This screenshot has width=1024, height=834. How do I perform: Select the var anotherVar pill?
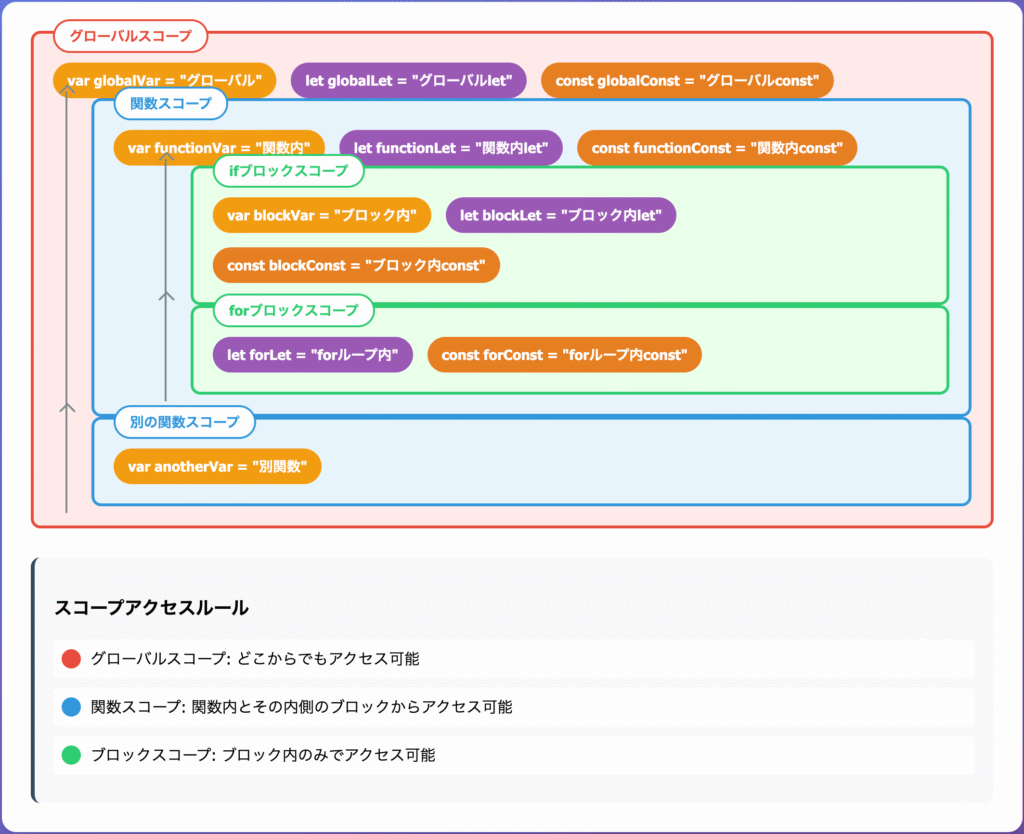[217, 466]
